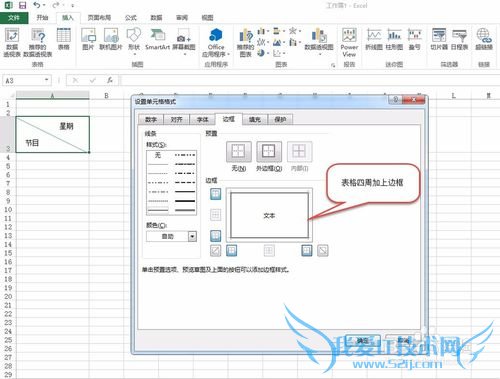Click the insert function fx button
The image size is (500, 379).
[110, 80]
